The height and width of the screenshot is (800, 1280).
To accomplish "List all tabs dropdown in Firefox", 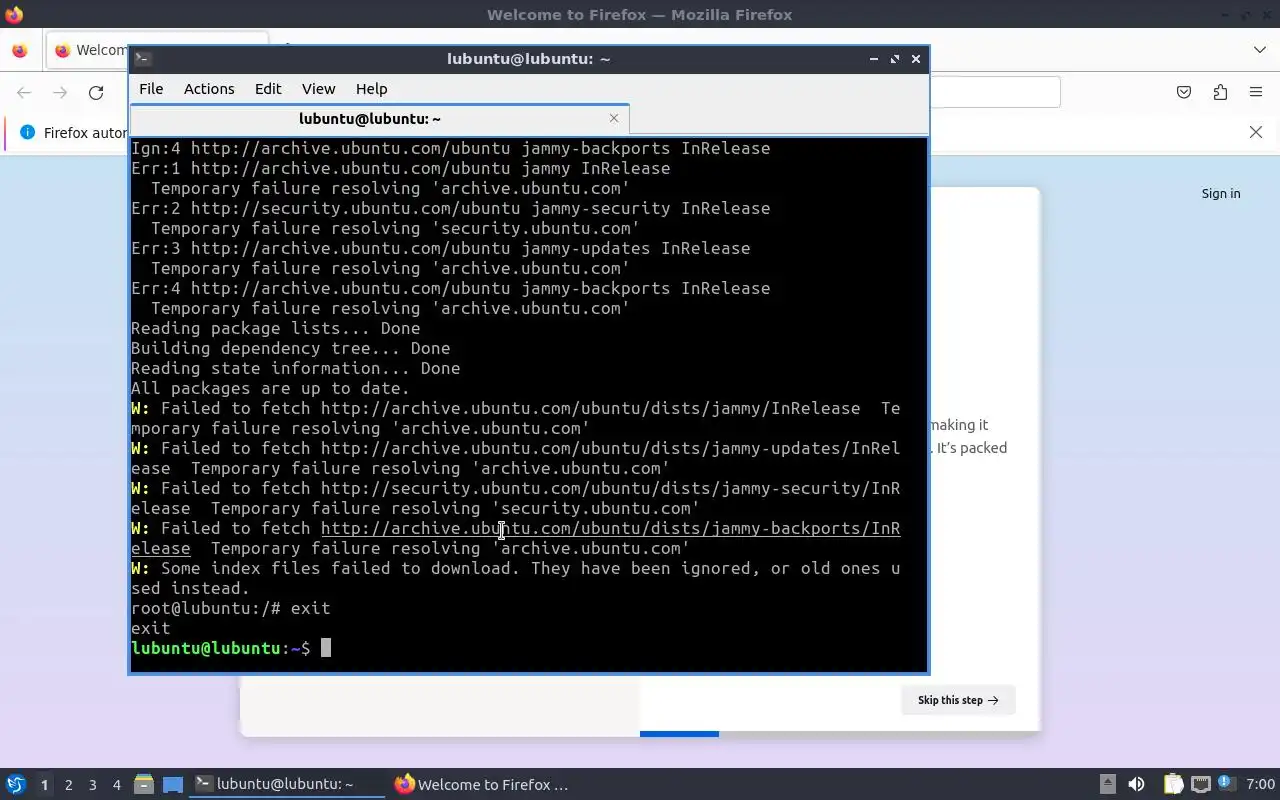I will click(1259, 50).
